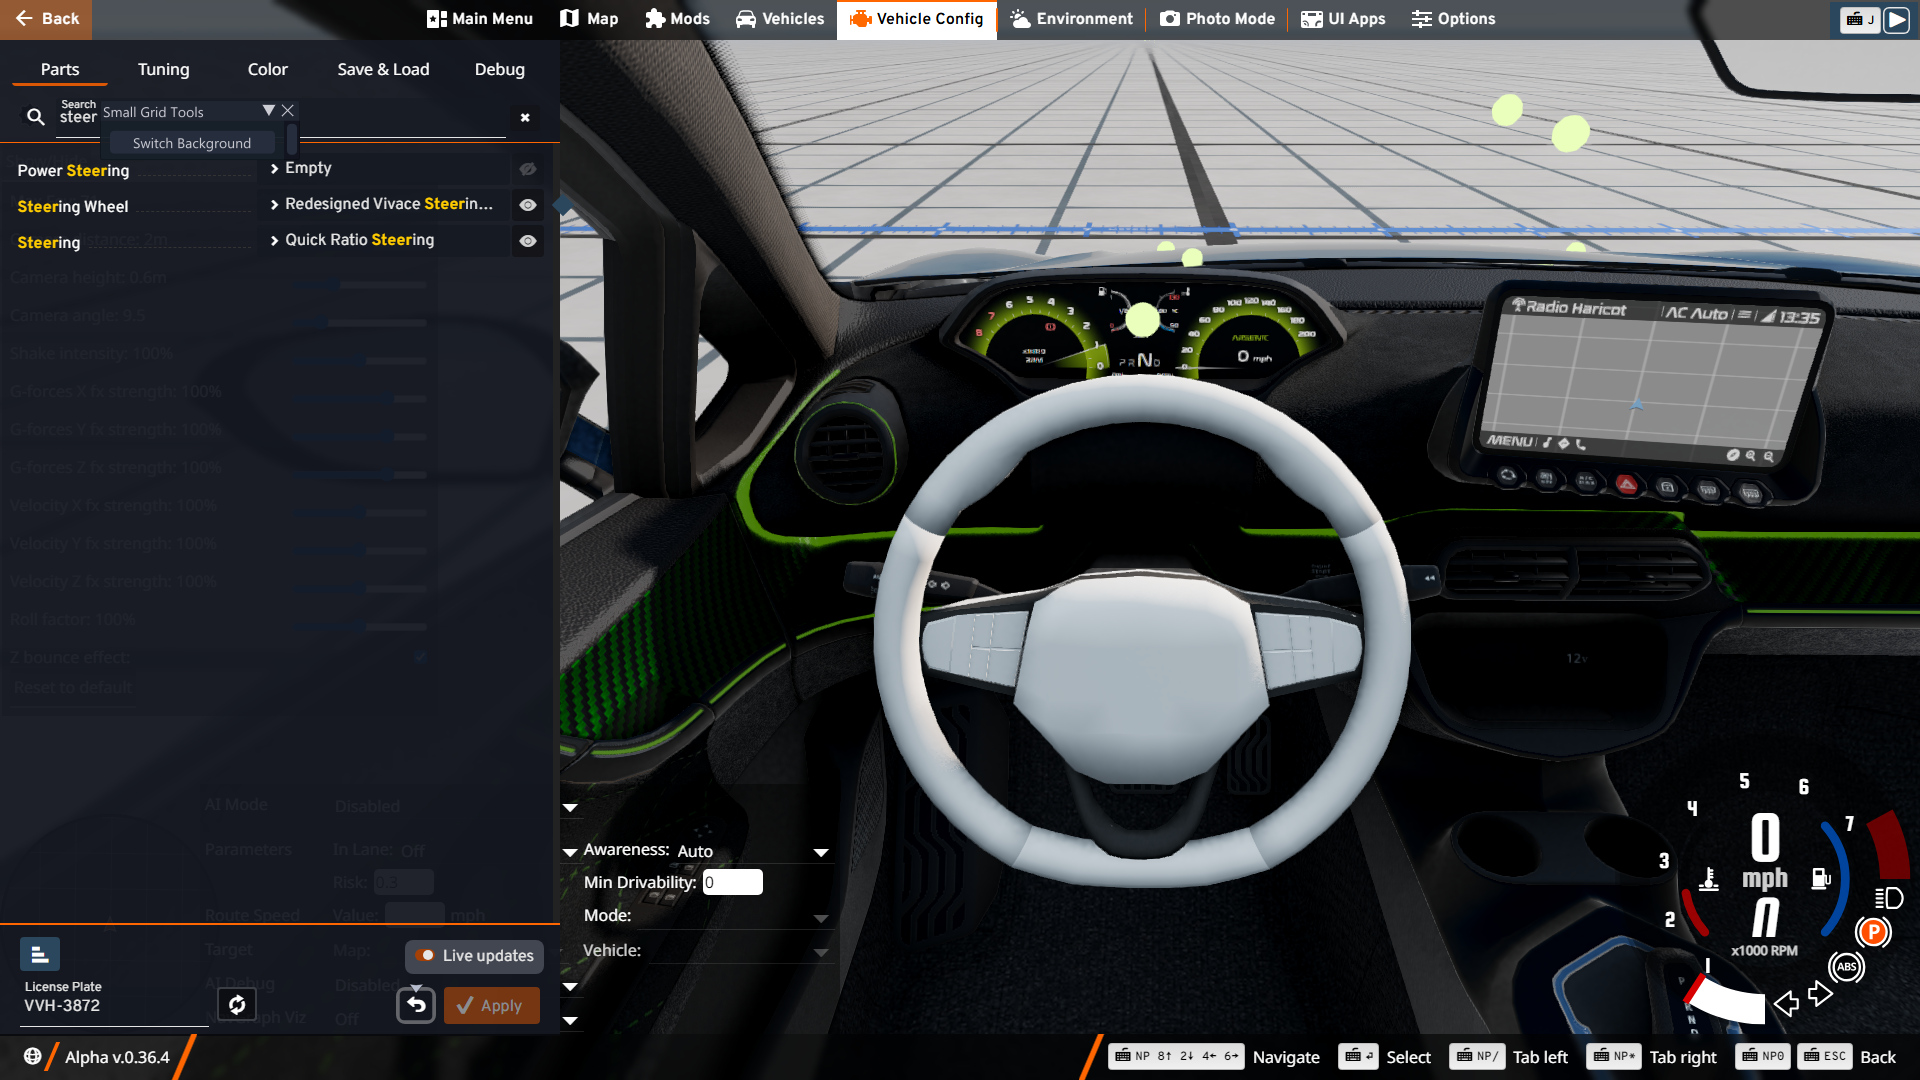
Task: Expand the Quick Ratio Steering slot
Action: tap(274, 240)
